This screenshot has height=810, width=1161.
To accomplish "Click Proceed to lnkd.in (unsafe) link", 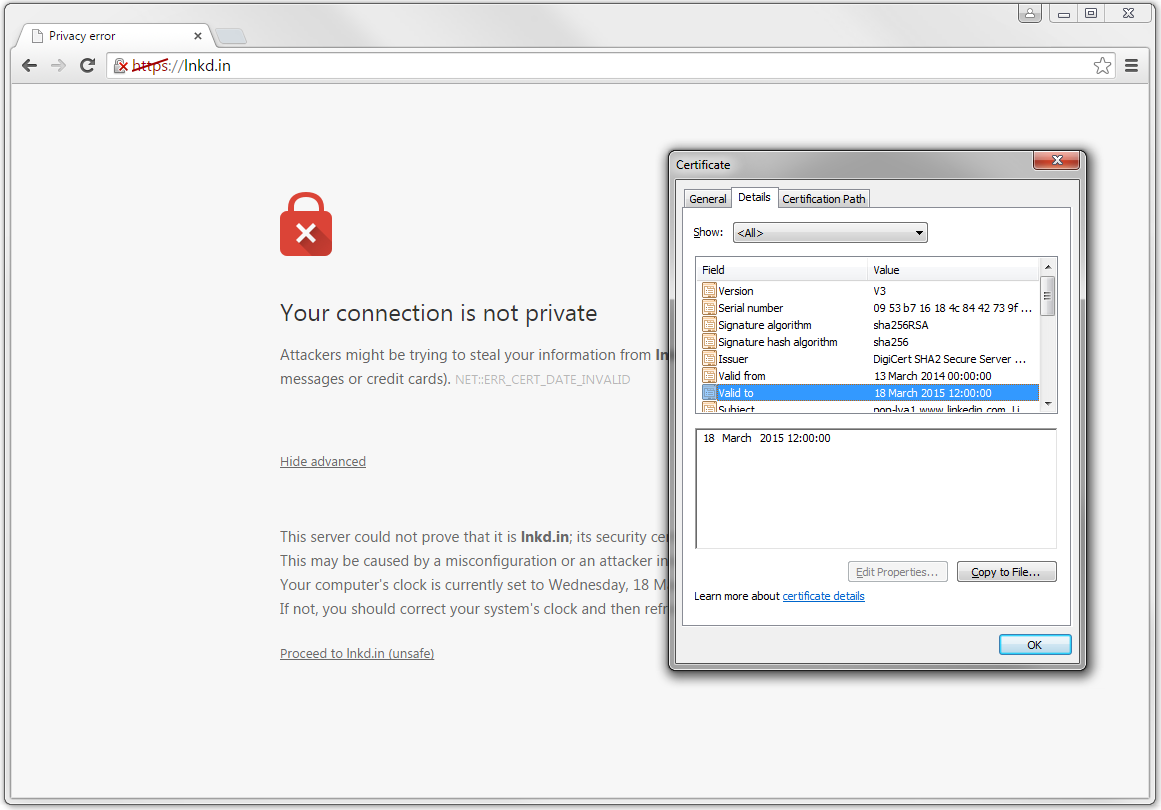I will [x=357, y=653].
